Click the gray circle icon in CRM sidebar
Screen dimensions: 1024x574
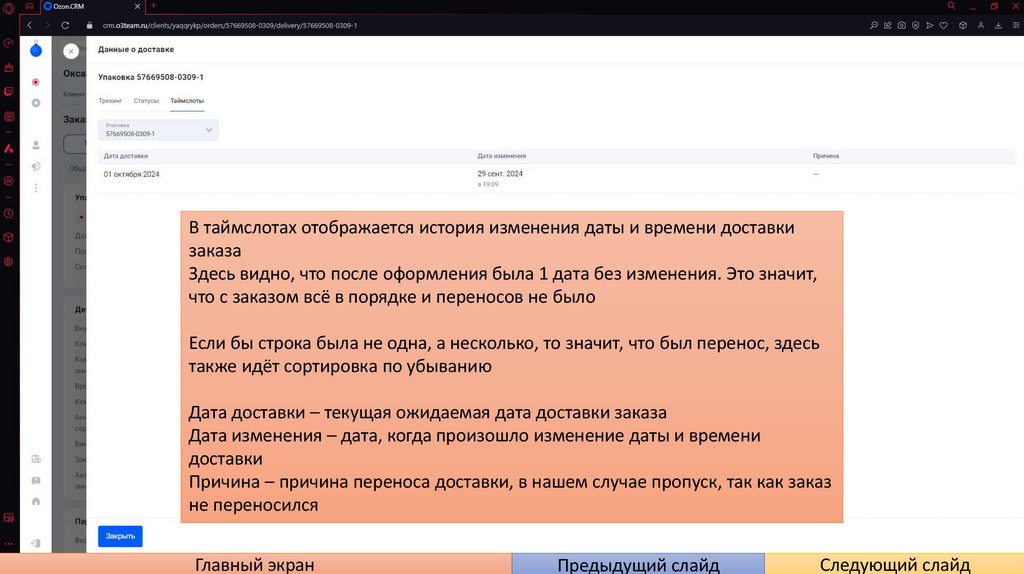(36, 103)
